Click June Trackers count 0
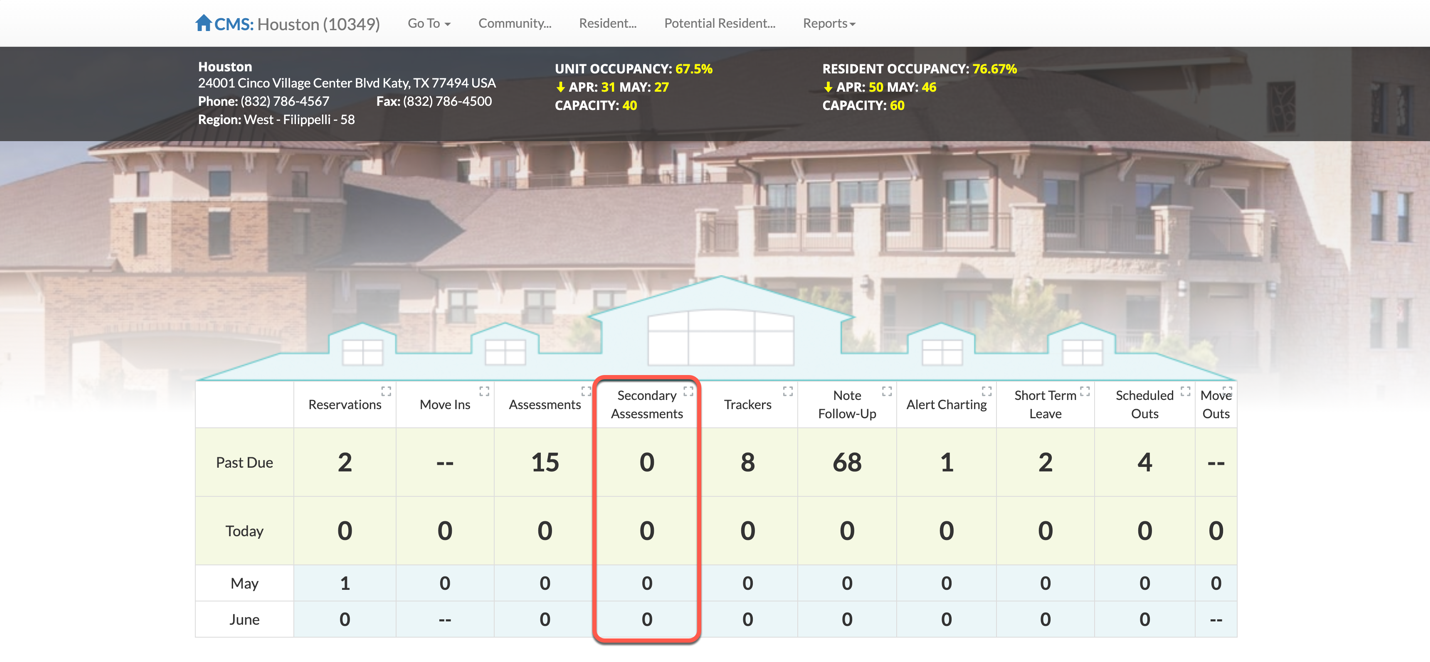The width and height of the screenshot is (1430, 662). coord(748,620)
